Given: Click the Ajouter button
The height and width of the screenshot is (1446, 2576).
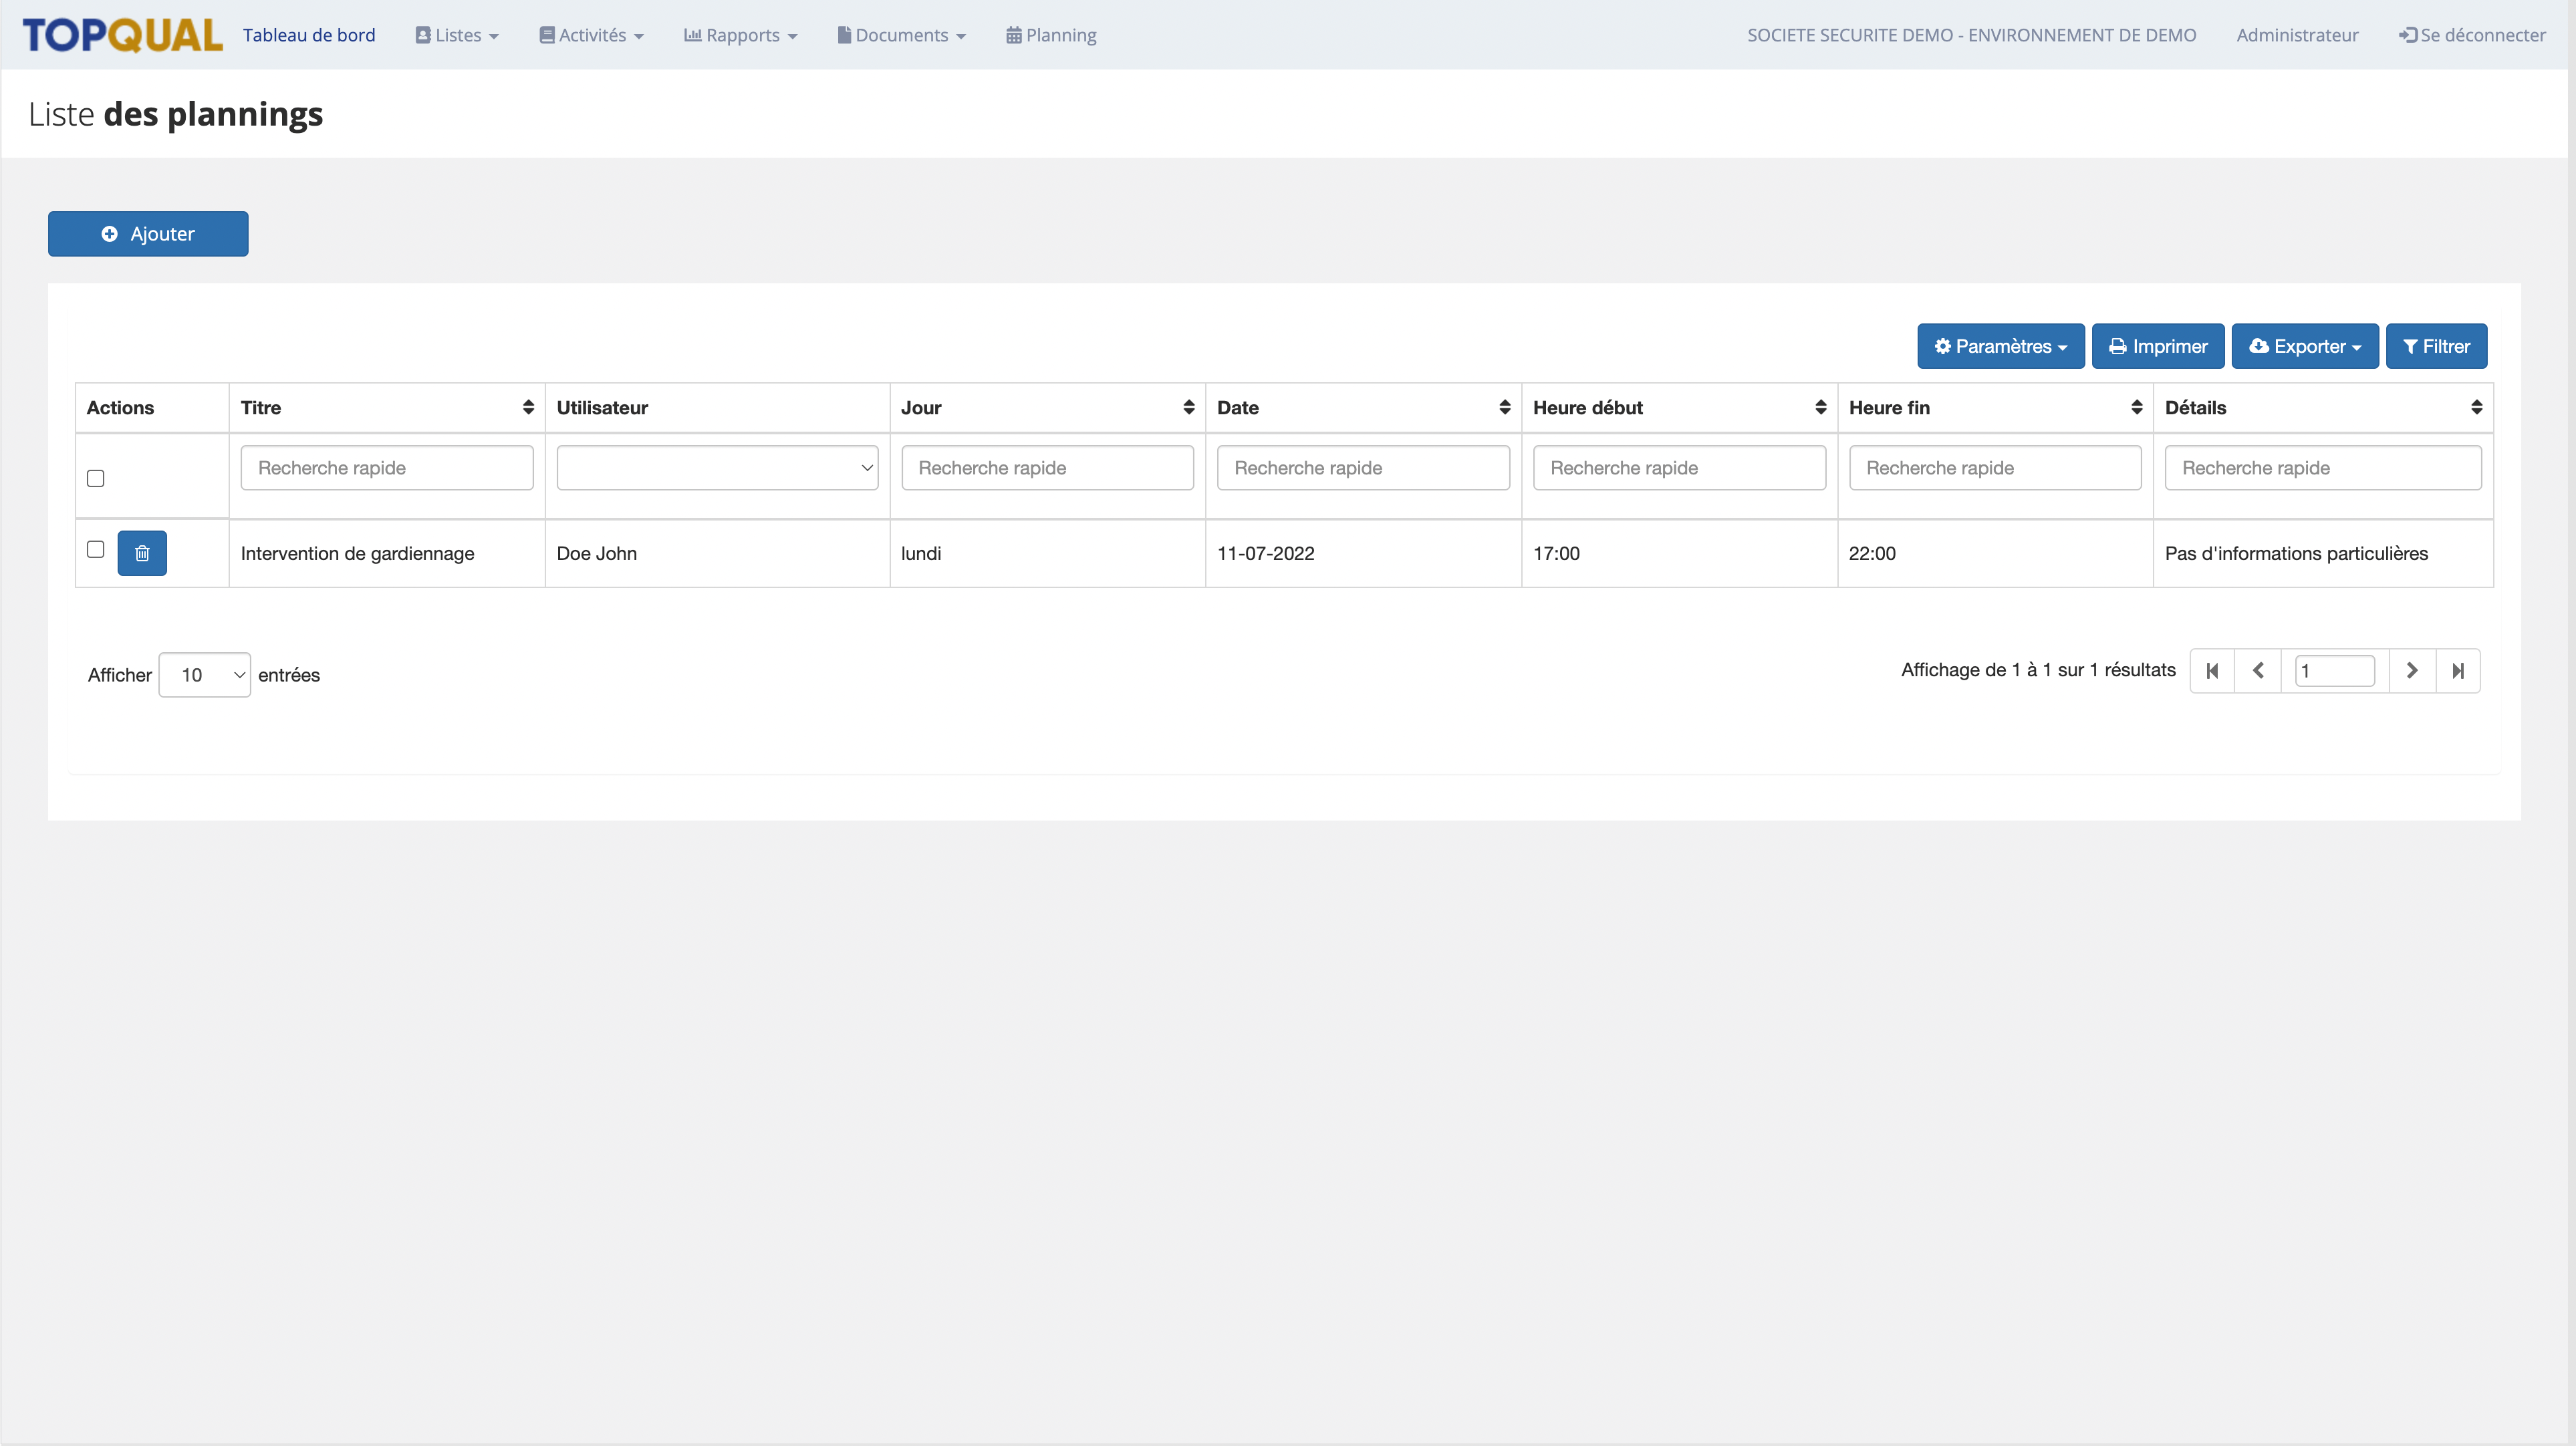Looking at the screenshot, I should point(148,234).
